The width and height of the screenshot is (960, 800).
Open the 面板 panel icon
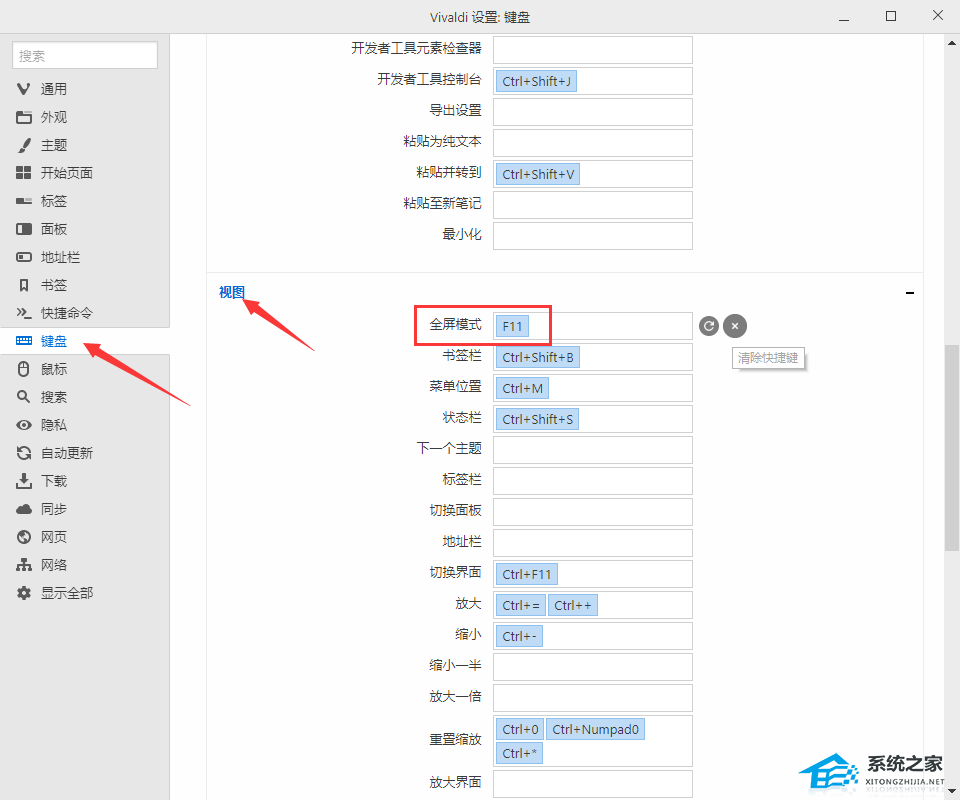click(x=24, y=229)
